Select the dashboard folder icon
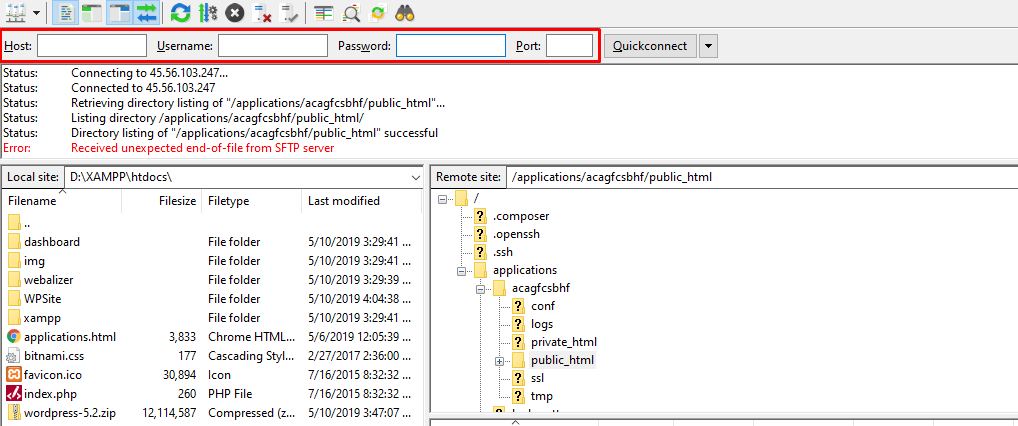Viewport: 1018px width, 426px height. [14, 242]
